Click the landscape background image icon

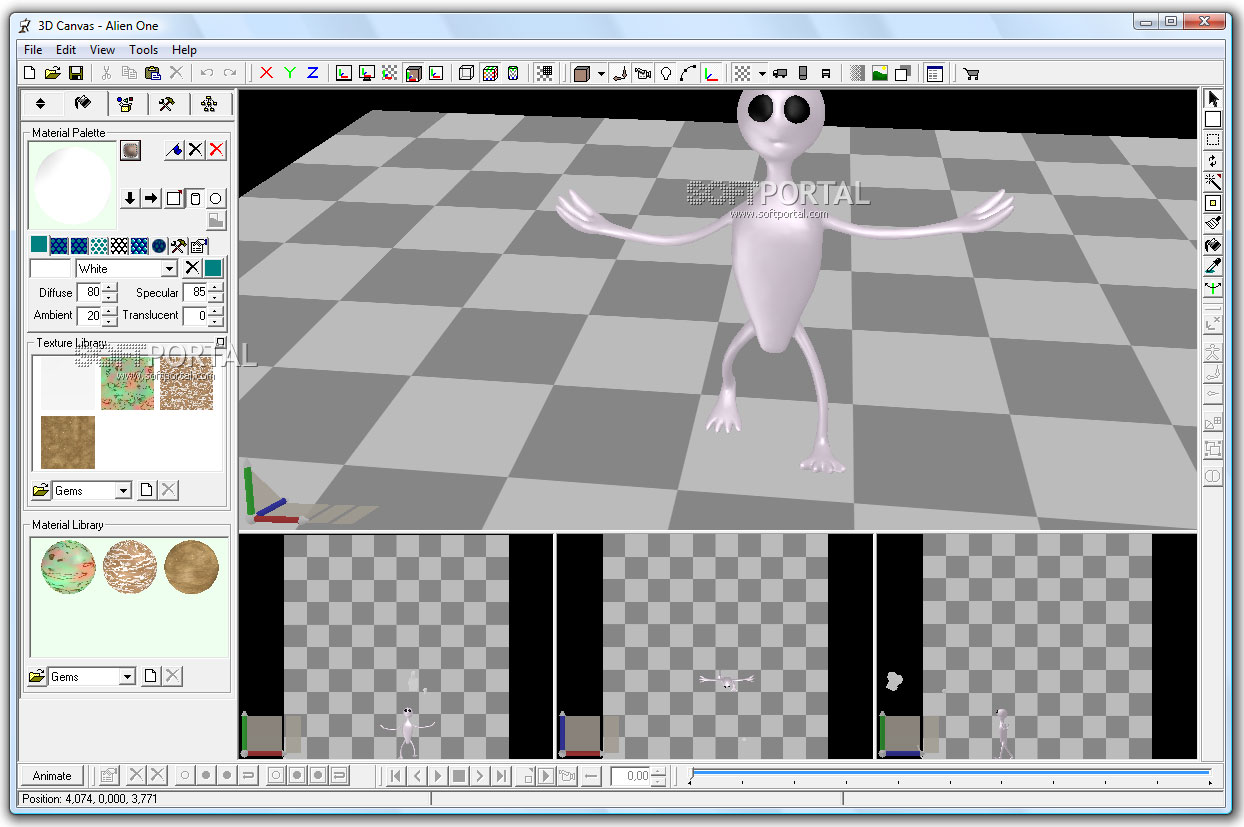[880, 73]
